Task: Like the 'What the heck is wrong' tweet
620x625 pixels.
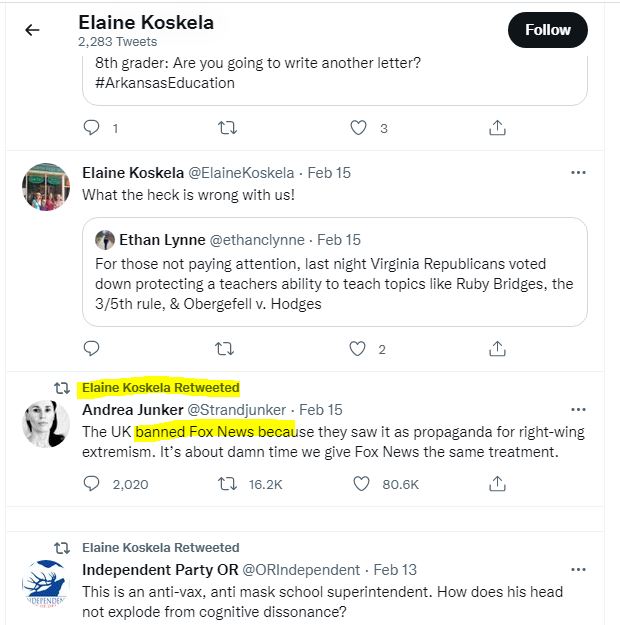Action: coord(357,349)
